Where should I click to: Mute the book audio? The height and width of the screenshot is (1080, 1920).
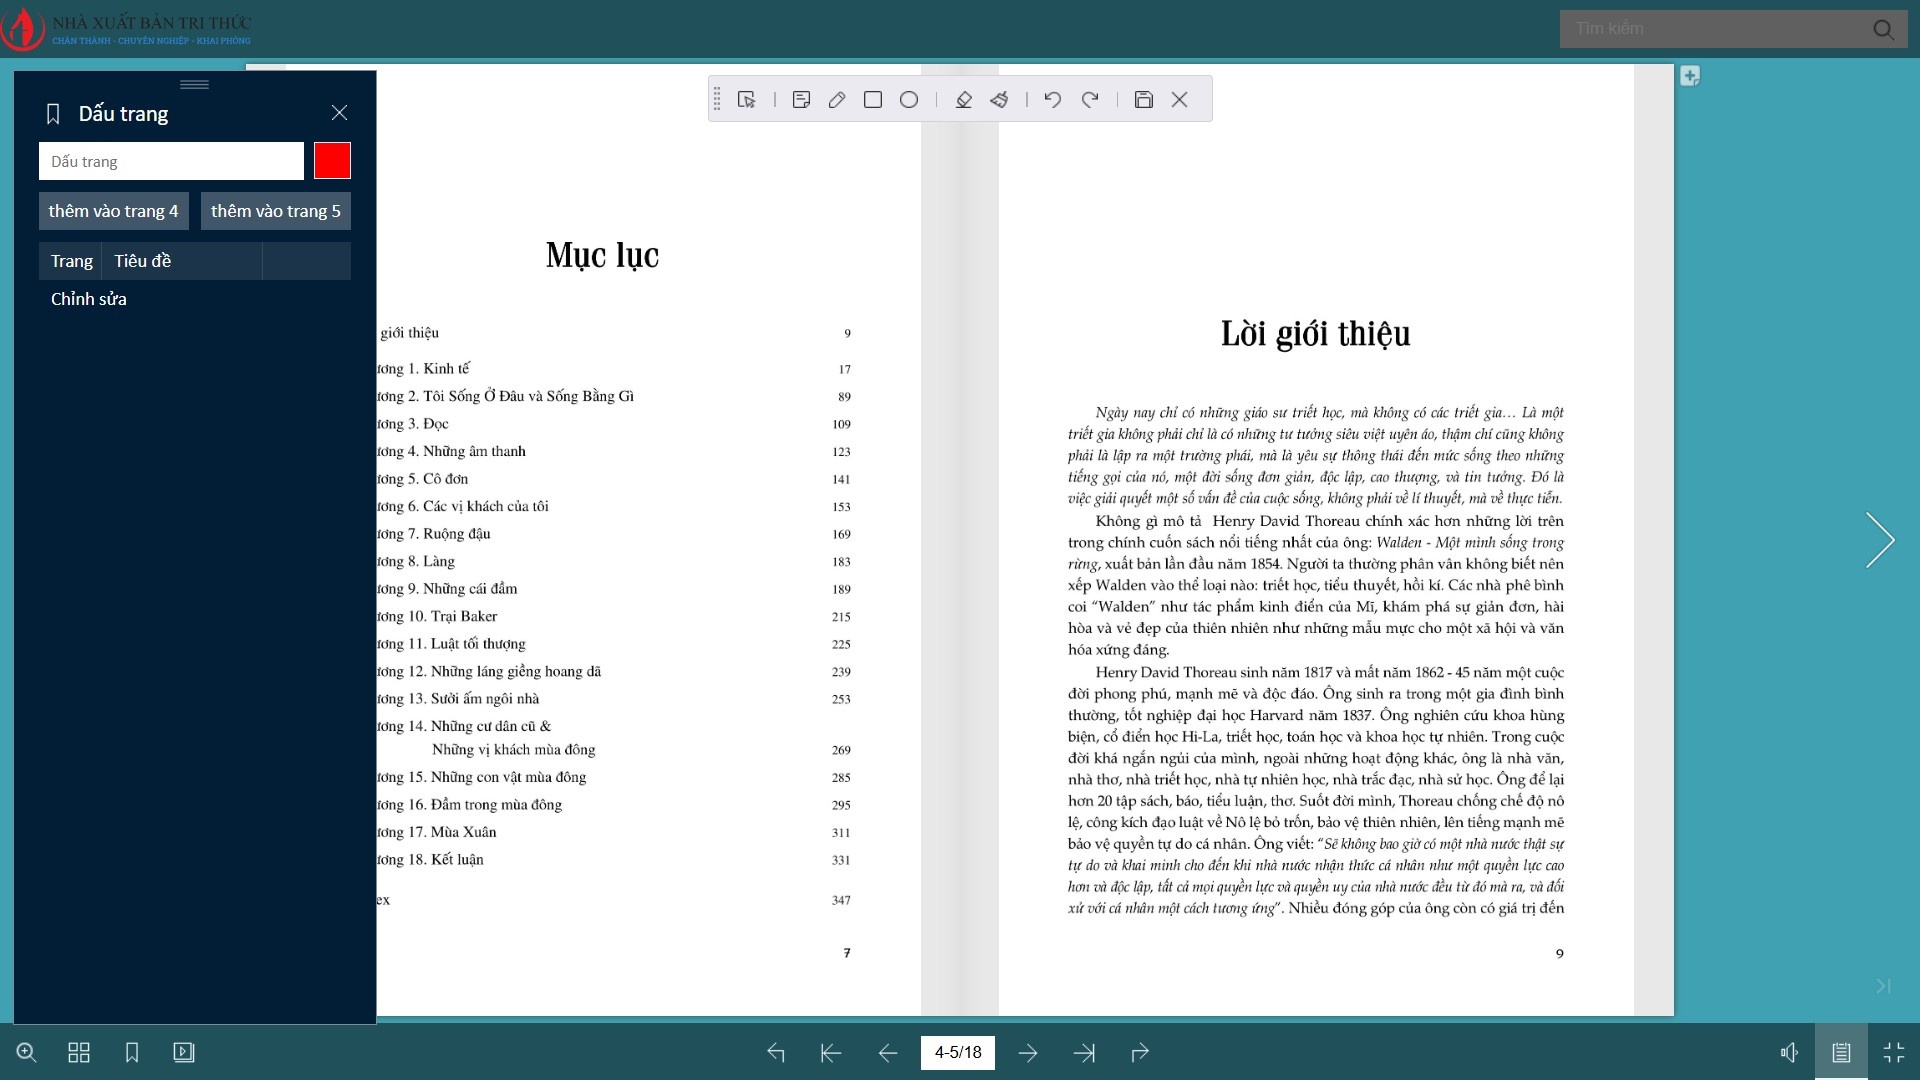coord(1790,1052)
